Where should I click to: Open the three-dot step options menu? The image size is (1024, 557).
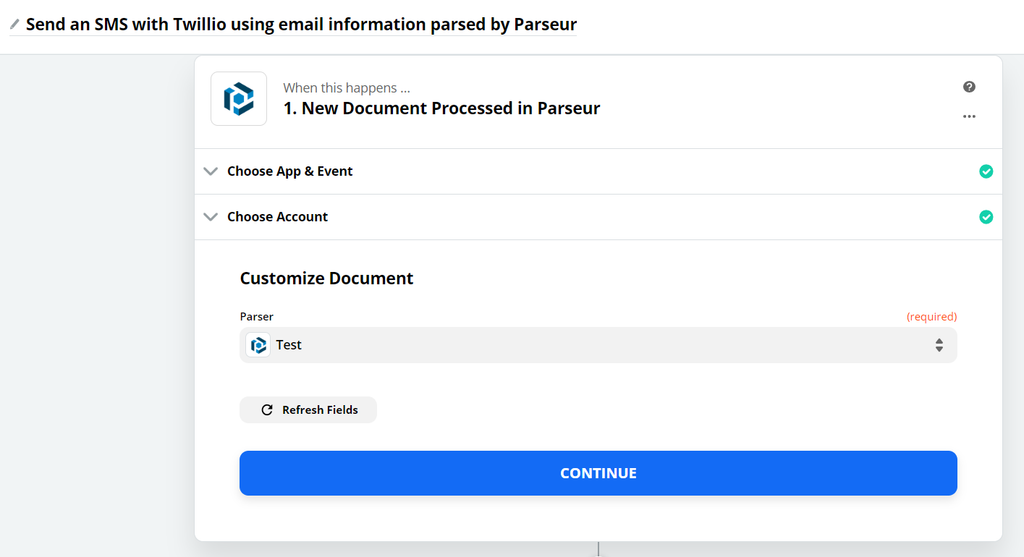point(969,116)
